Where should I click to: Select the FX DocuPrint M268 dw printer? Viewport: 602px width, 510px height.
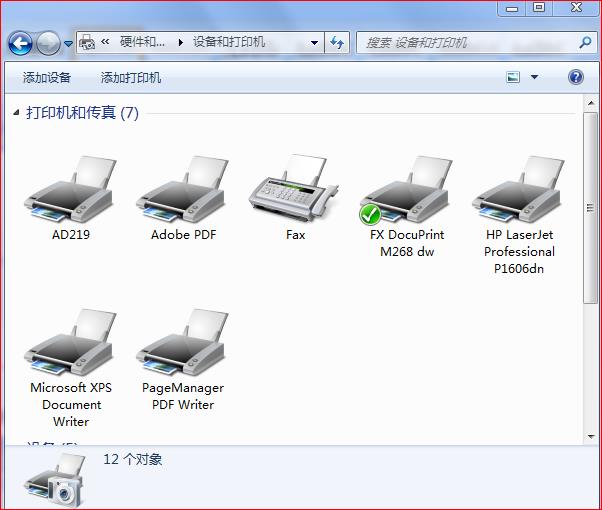(x=406, y=190)
